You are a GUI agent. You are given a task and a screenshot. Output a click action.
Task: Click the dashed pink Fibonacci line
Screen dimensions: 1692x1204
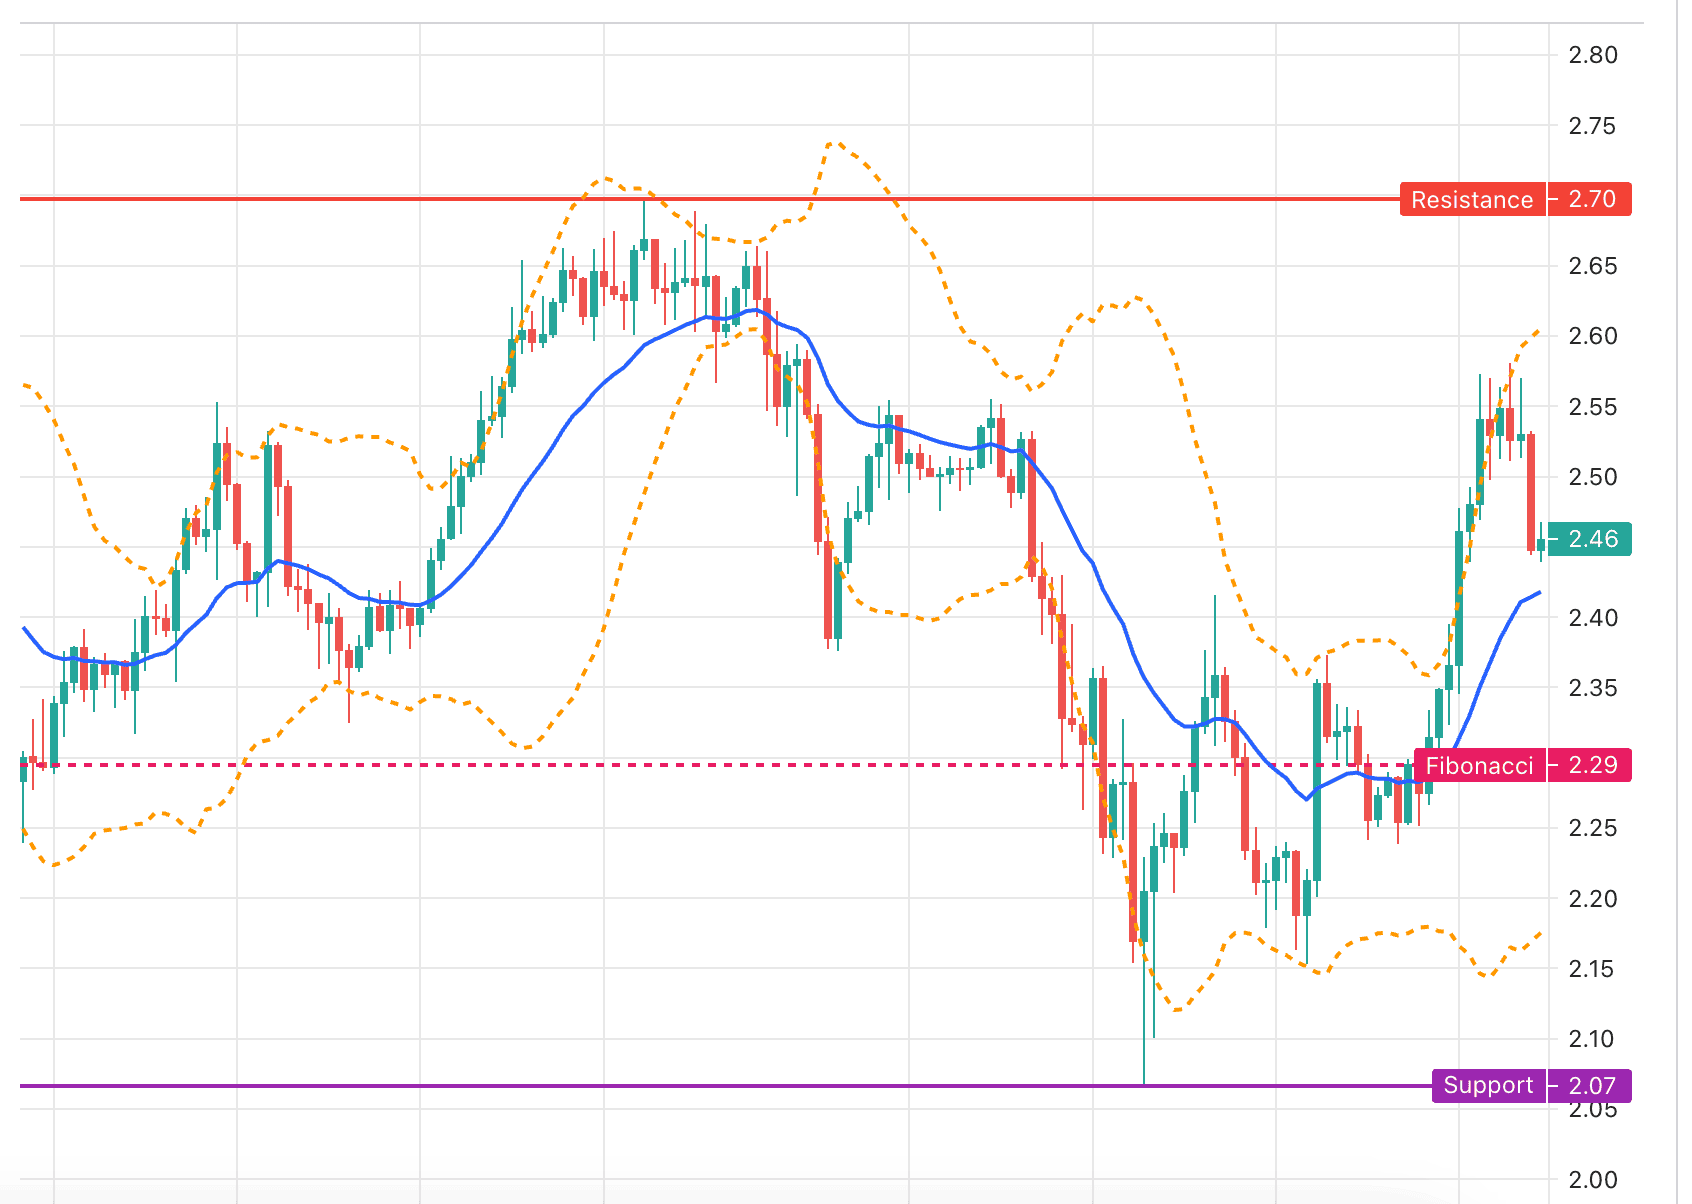pyautogui.click(x=600, y=764)
